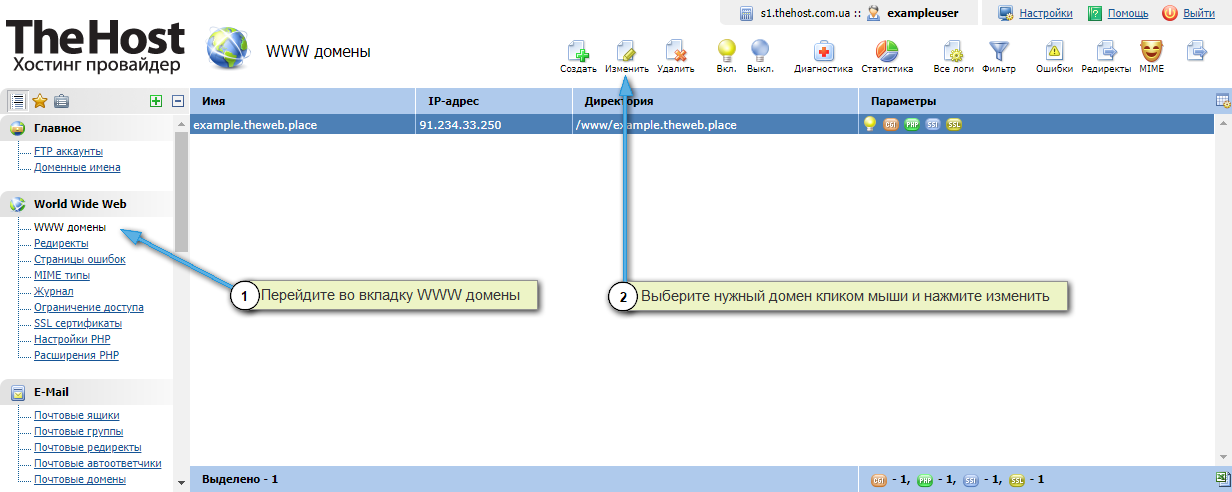Open FTP аккаунты in sidebar

click(x=68, y=152)
